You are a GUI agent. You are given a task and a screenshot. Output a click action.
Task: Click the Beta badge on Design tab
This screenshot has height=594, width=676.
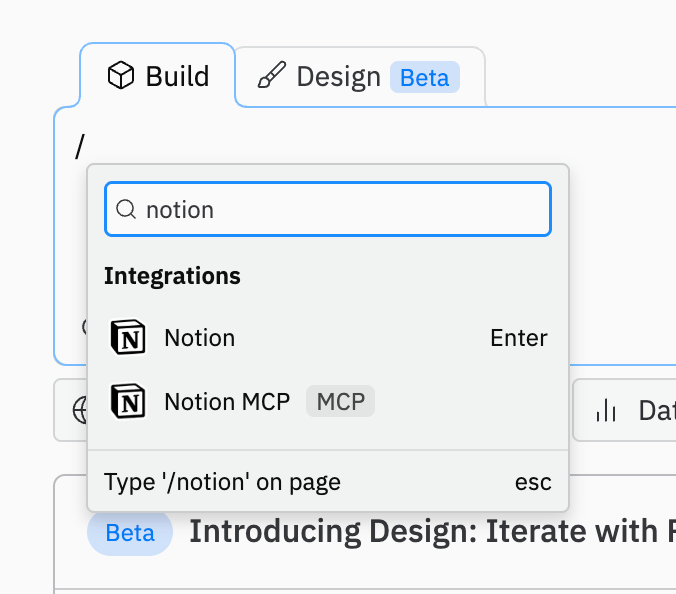tap(425, 78)
